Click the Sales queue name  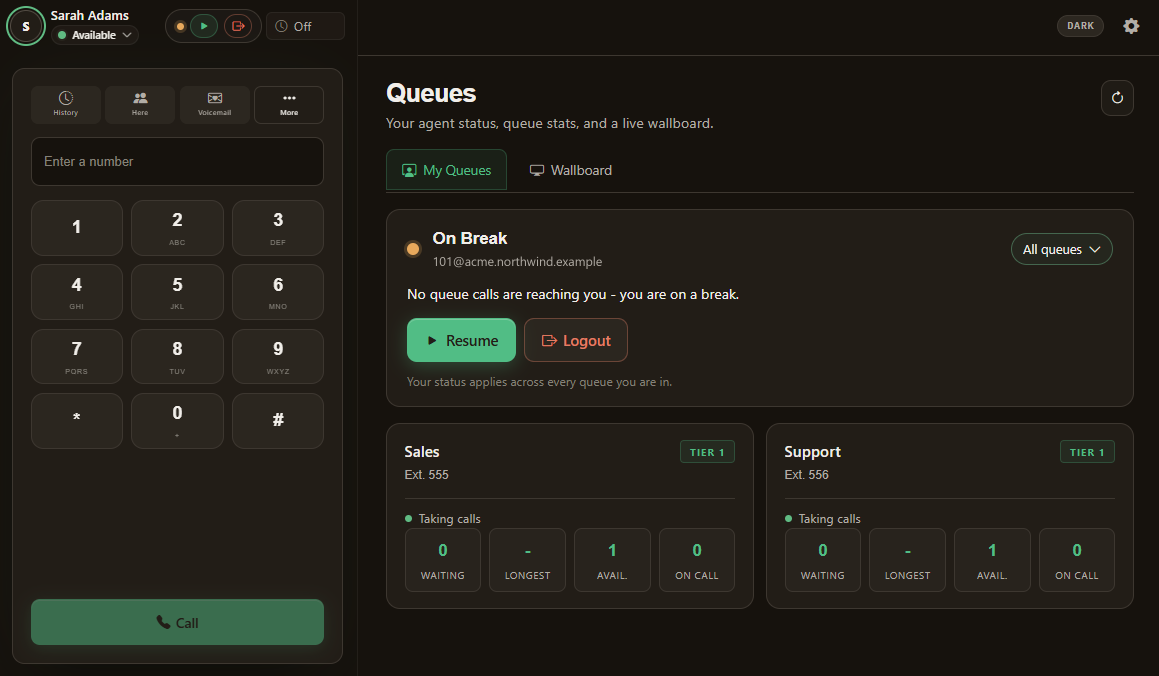tap(422, 451)
